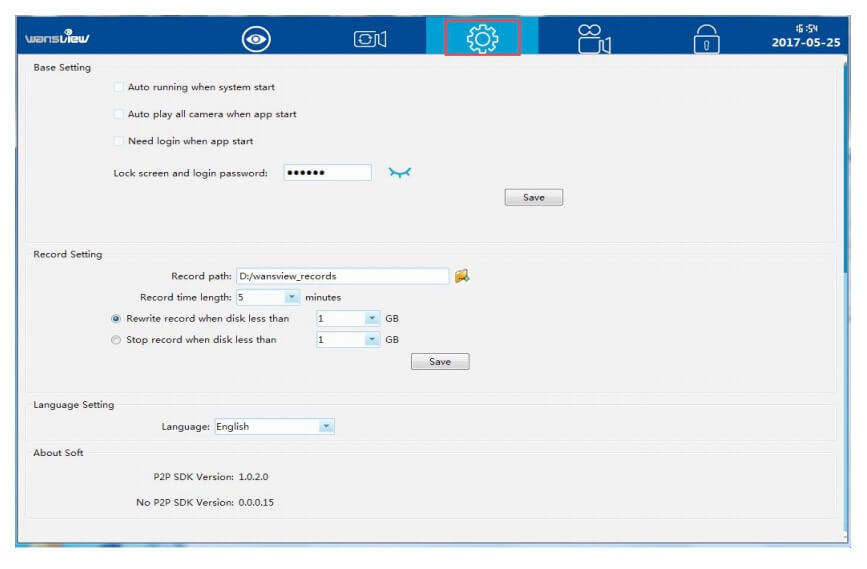Enable Auto play all camera when app start
The image size is (867, 569).
(118, 114)
